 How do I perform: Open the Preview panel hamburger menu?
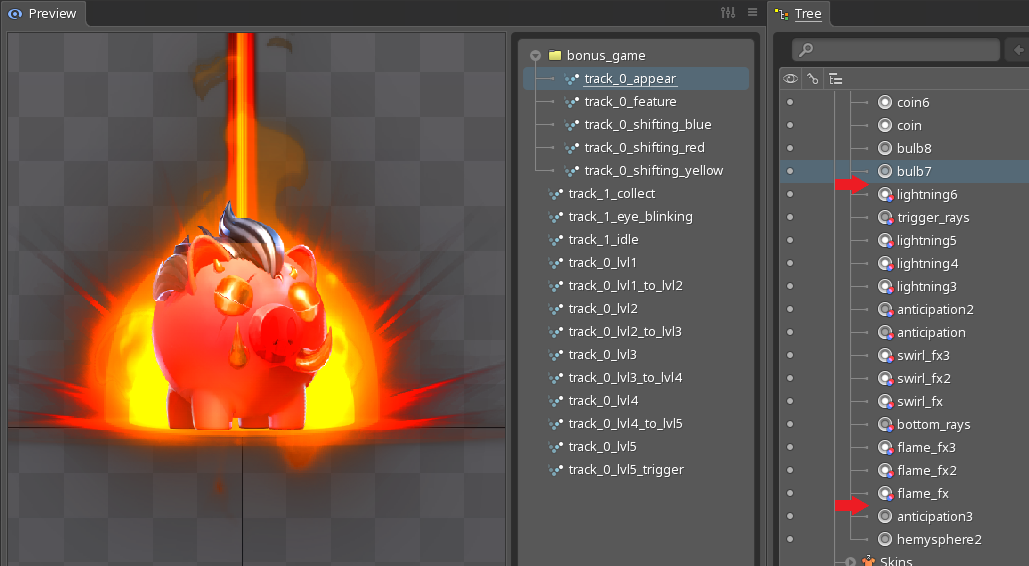click(752, 13)
